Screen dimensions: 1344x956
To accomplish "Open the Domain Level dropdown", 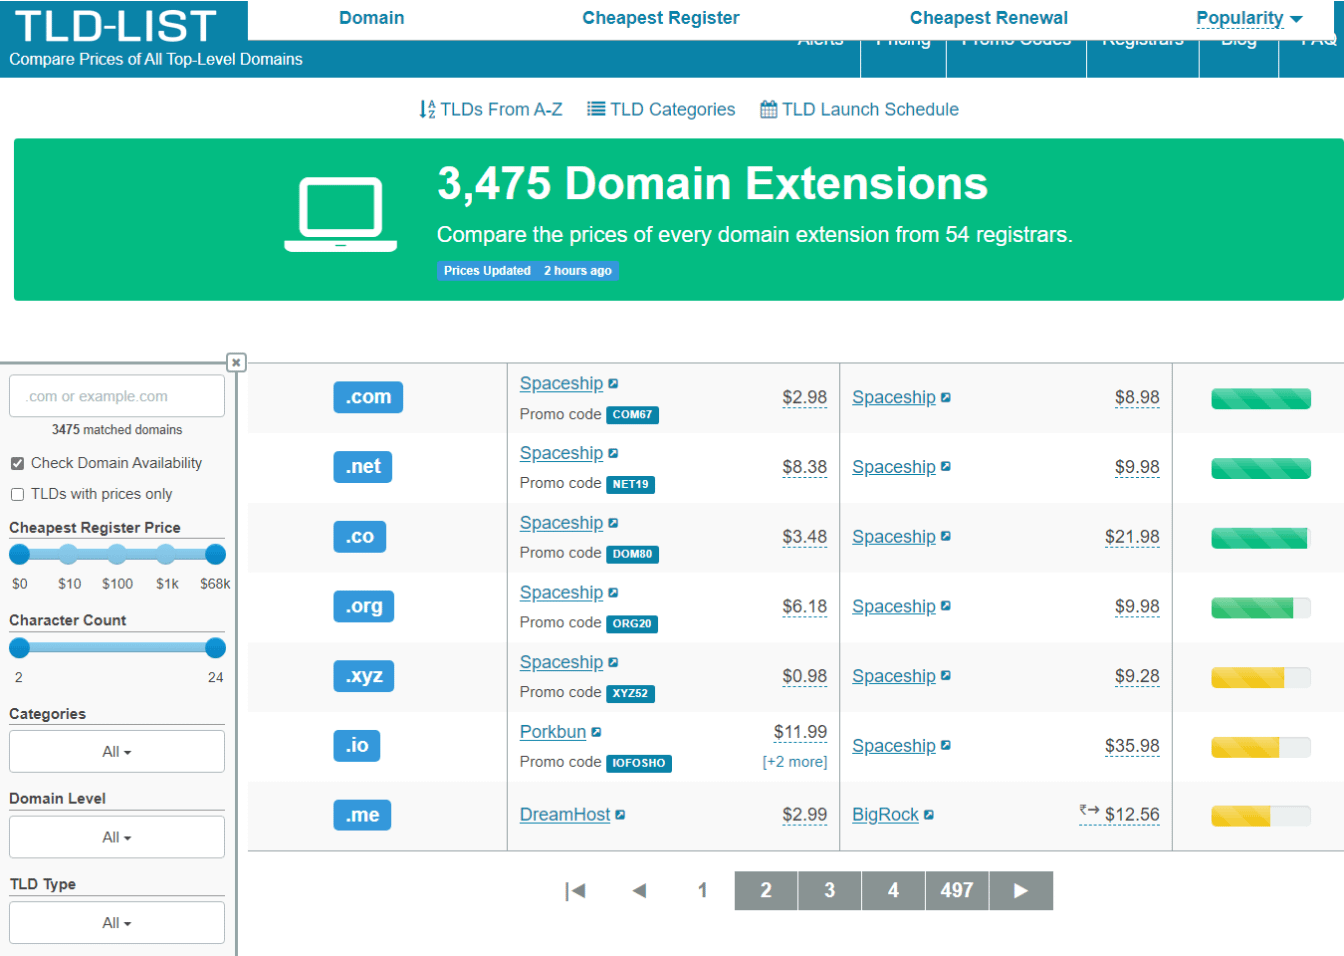I will coord(117,838).
